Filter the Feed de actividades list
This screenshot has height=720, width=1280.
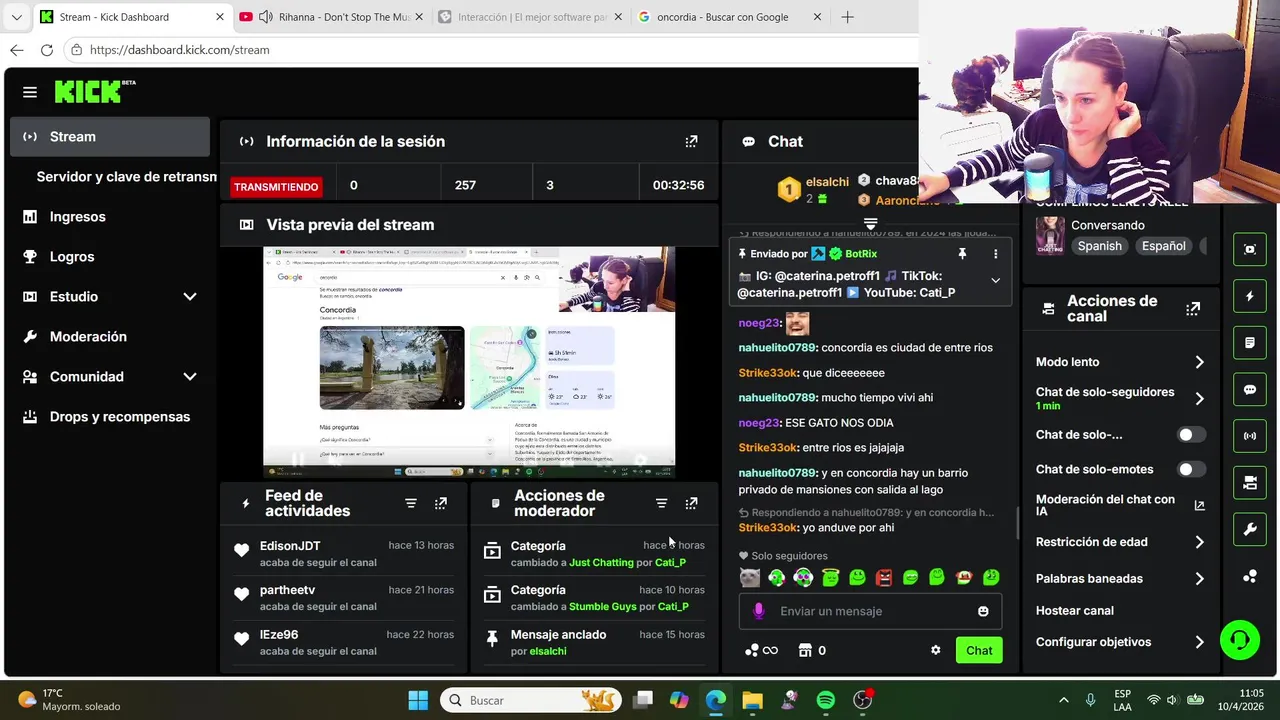tap(411, 503)
